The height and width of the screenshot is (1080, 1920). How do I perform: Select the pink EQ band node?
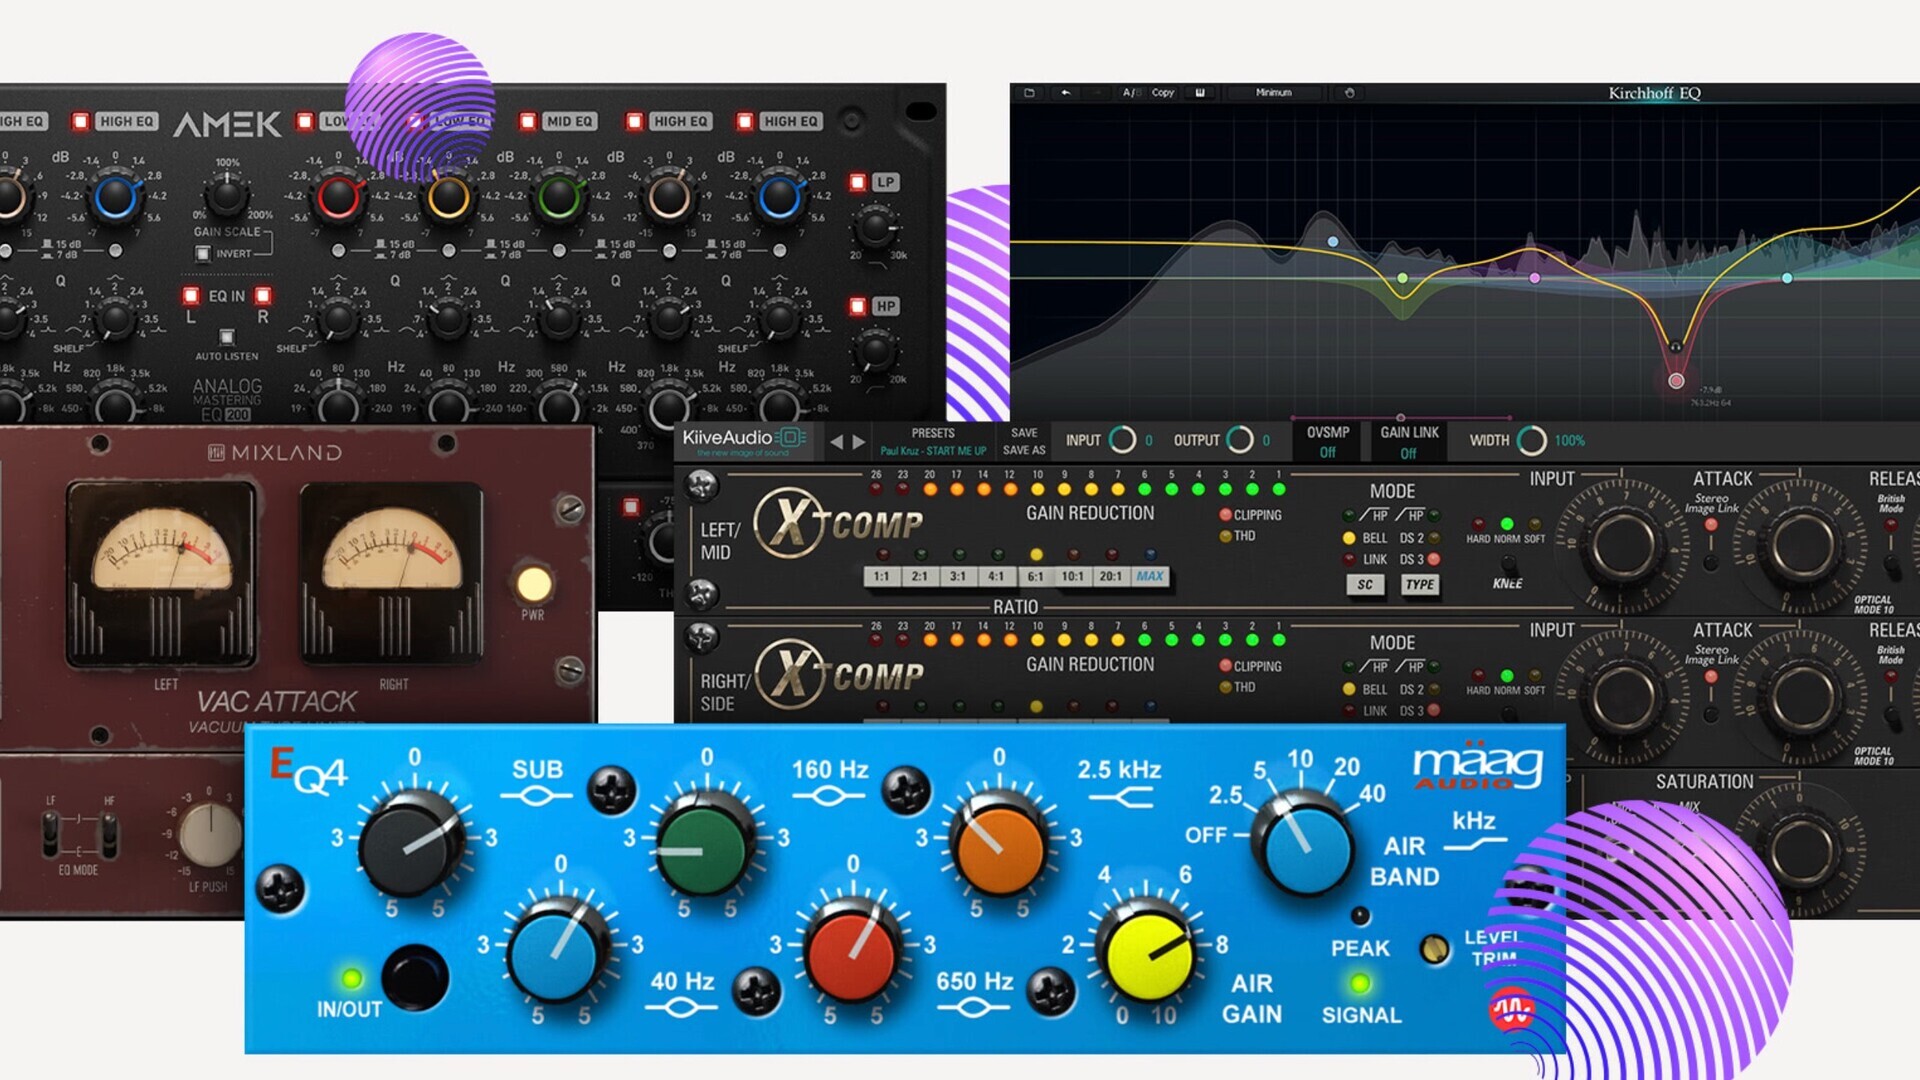(1535, 278)
